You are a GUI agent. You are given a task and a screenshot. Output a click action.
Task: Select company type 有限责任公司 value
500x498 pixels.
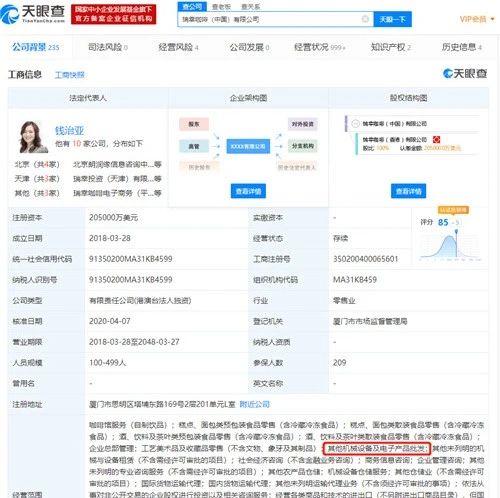click(140, 300)
